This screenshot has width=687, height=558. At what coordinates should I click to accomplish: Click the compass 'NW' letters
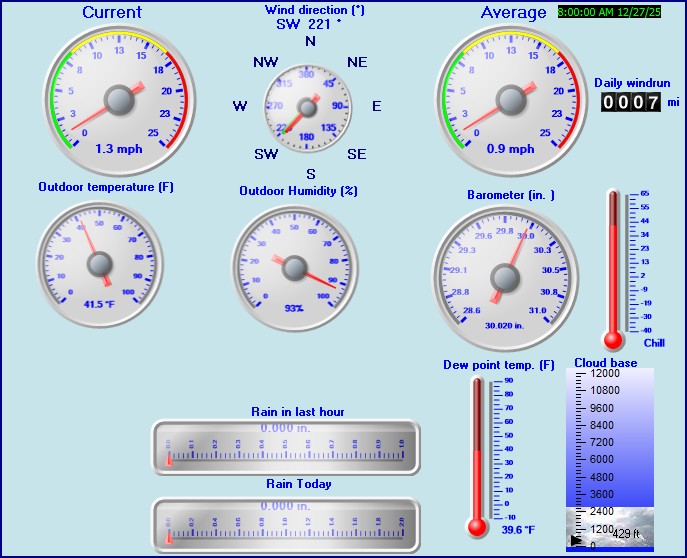[266, 62]
